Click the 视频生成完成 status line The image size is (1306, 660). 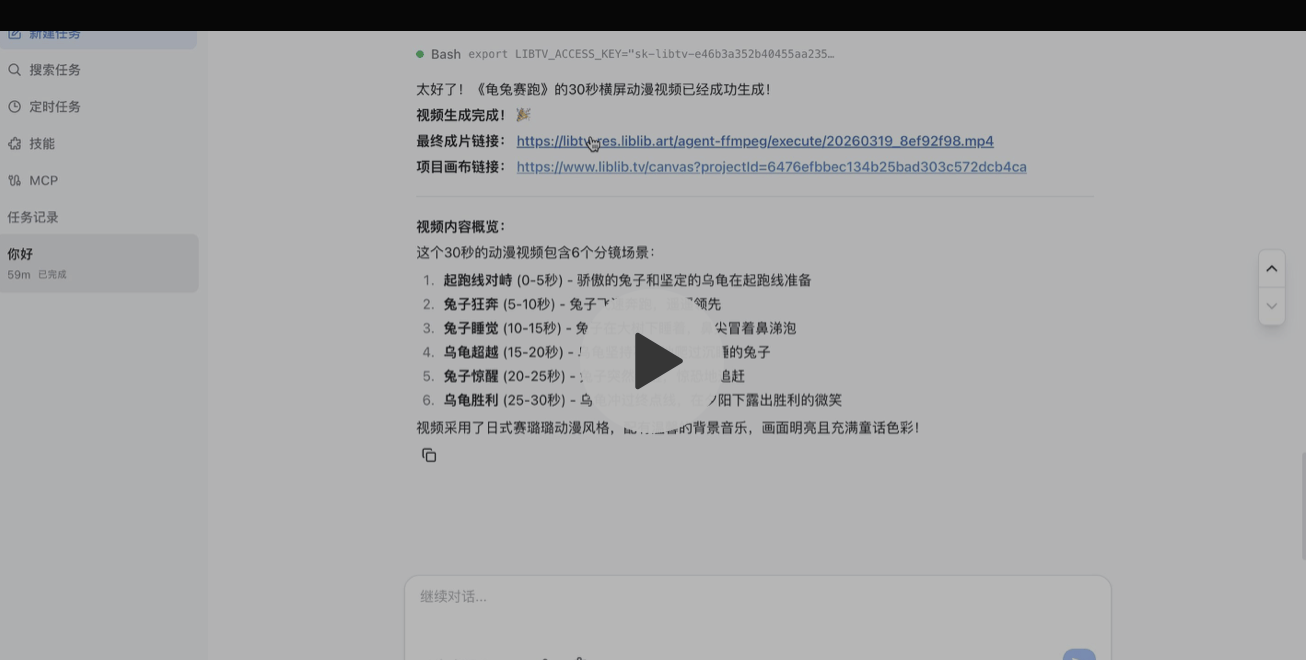click(x=474, y=115)
